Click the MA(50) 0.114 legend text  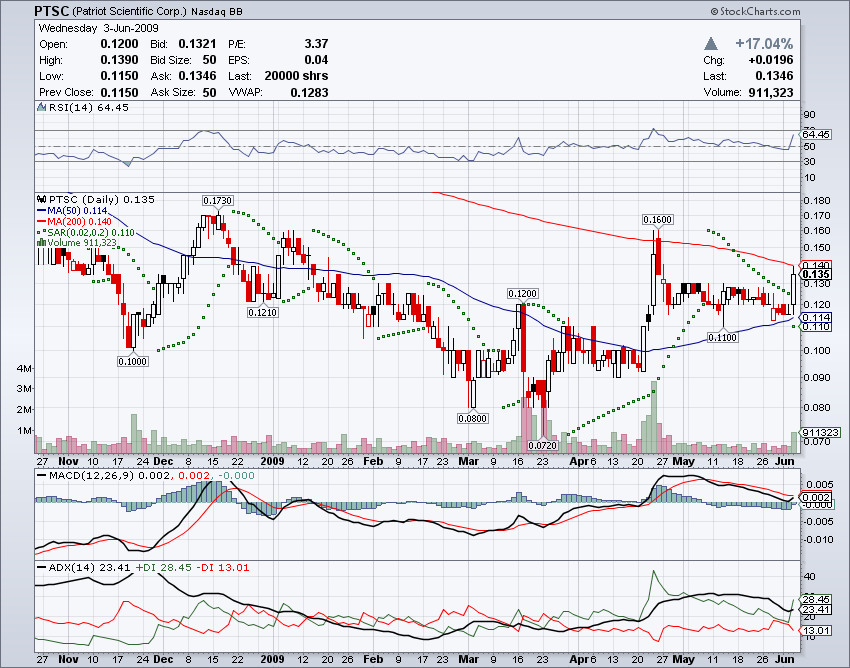[x=77, y=210]
